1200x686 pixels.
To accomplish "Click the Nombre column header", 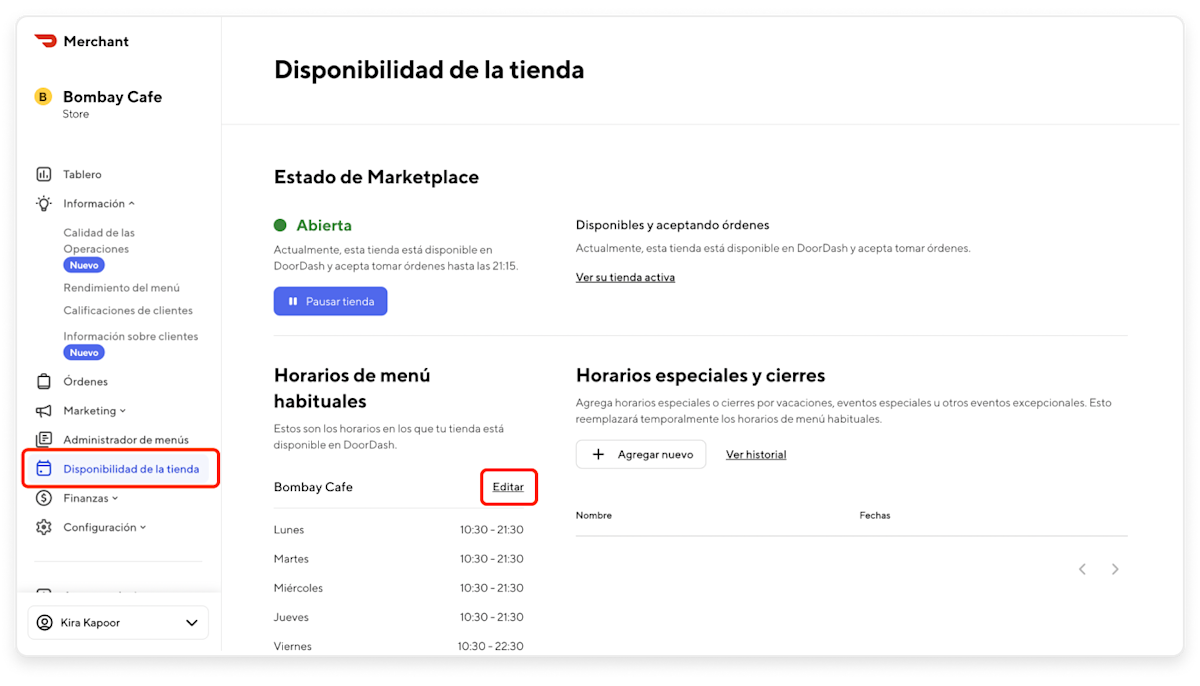I will click(x=594, y=516).
